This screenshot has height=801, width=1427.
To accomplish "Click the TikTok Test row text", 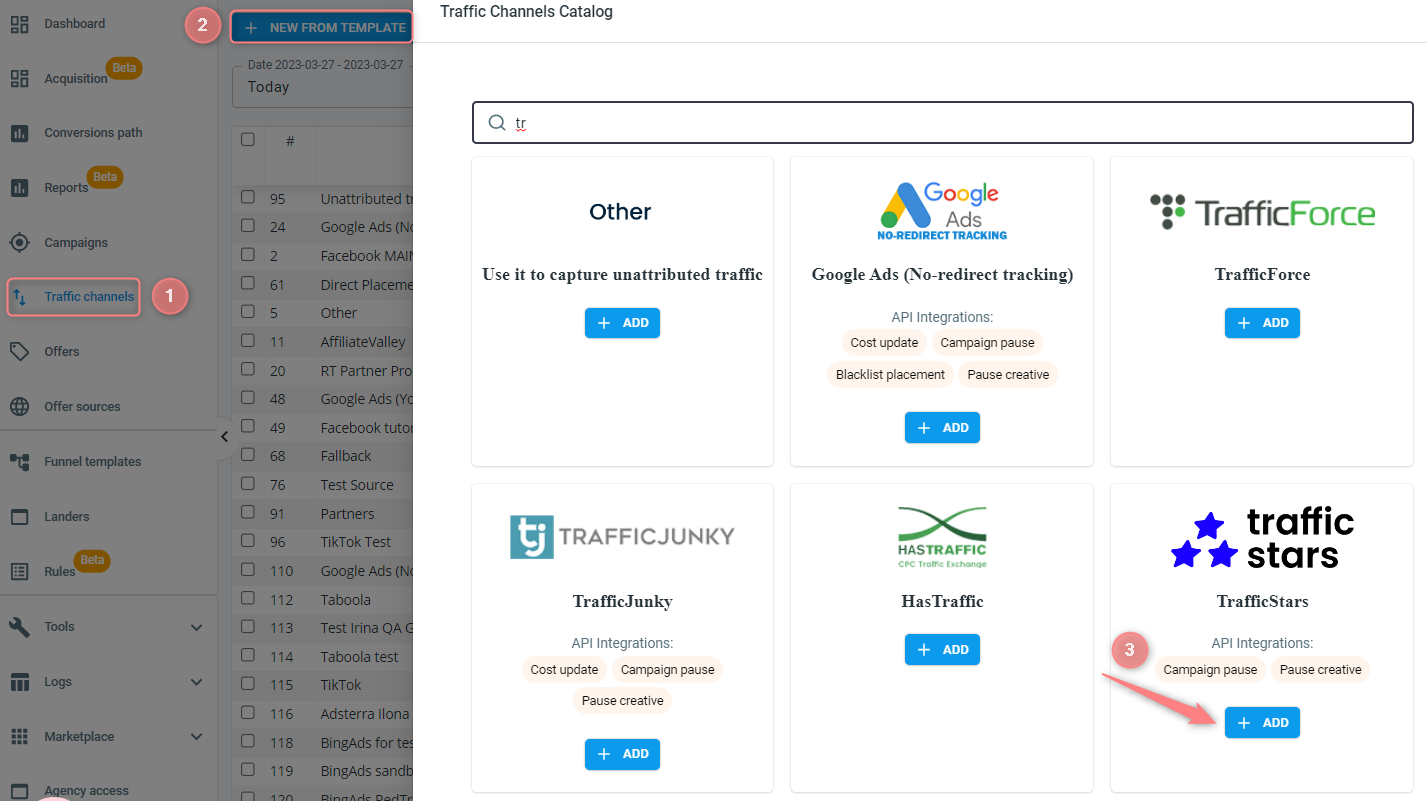I will (356, 542).
